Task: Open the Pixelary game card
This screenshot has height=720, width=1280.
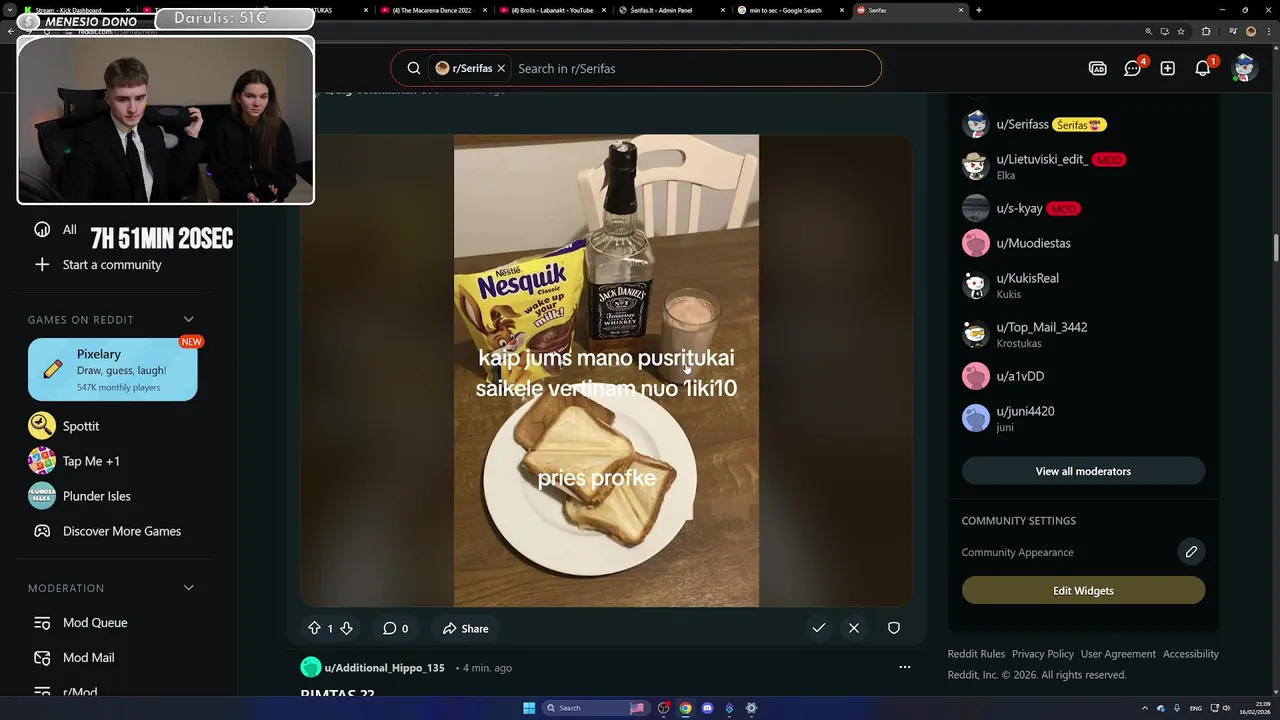Action: [113, 369]
